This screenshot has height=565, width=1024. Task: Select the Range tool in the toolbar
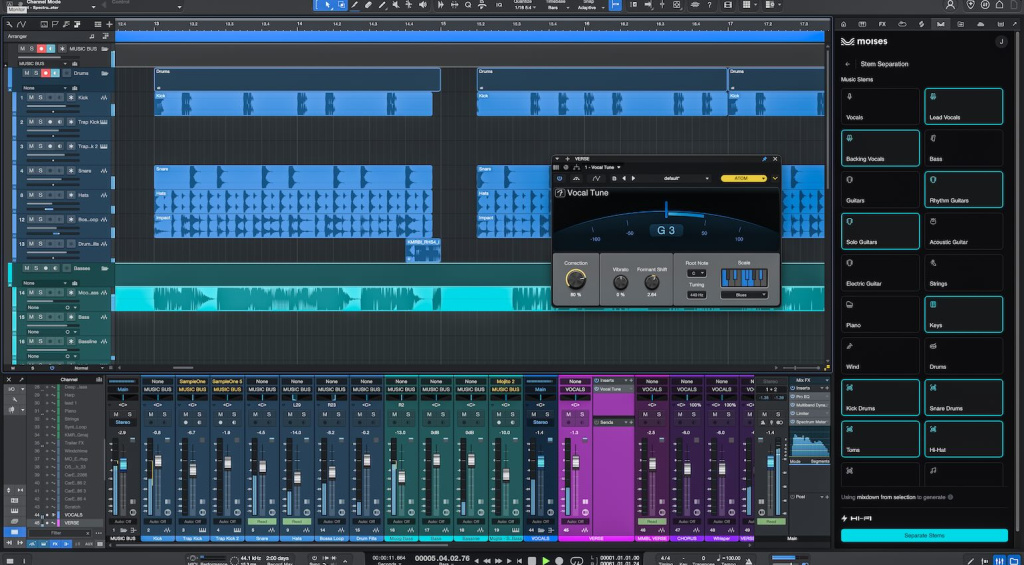(x=341, y=5)
